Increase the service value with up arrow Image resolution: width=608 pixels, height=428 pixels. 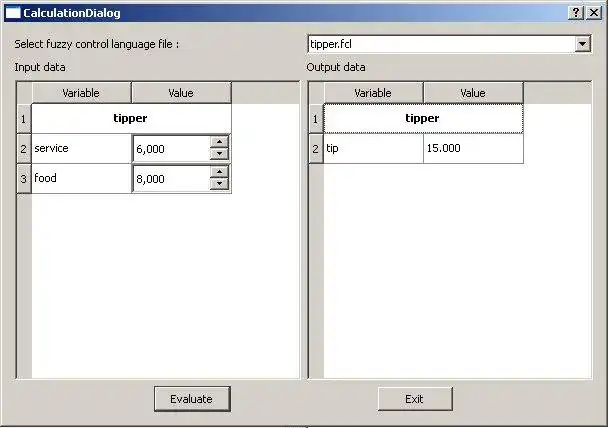219,142
